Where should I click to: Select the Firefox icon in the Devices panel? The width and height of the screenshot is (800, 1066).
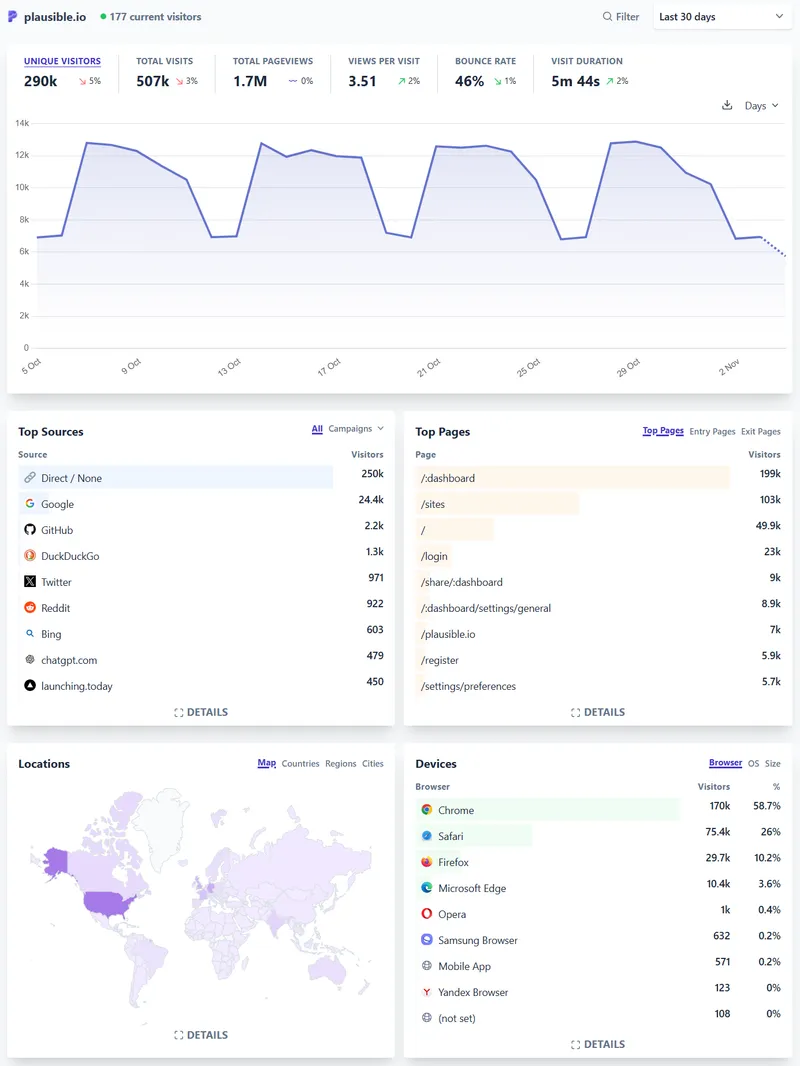coord(427,862)
